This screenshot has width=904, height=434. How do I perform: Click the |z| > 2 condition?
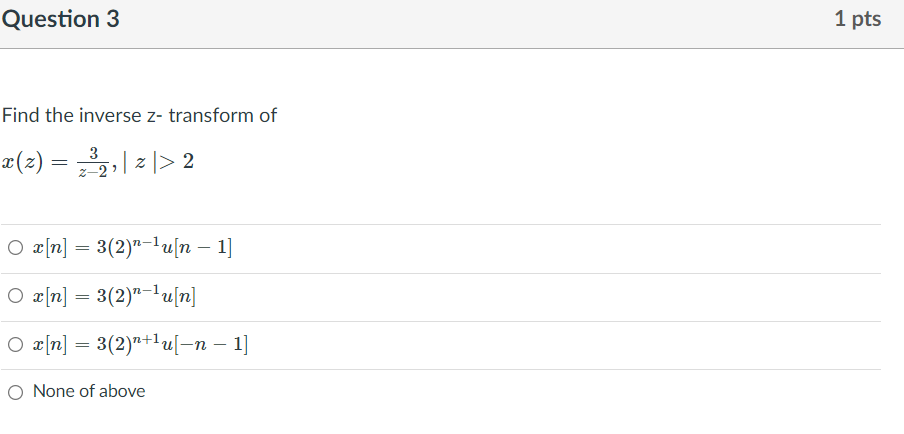pyautogui.click(x=159, y=162)
